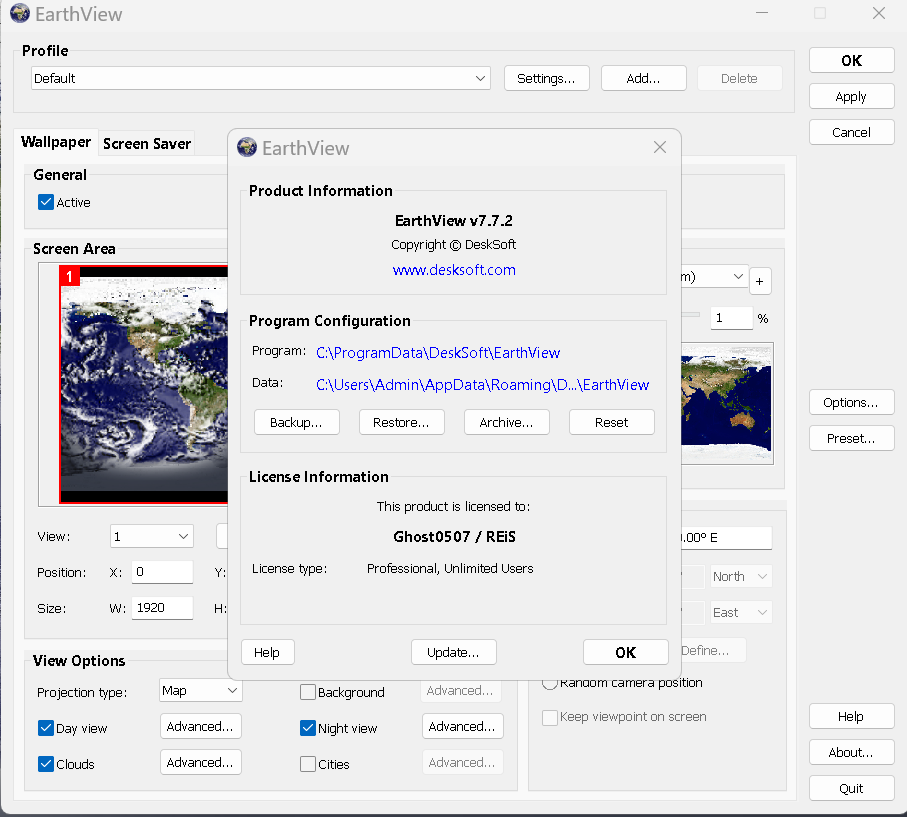Click the Apply button
The height and width of the screenshot is (817, 907).
(851, 96)
